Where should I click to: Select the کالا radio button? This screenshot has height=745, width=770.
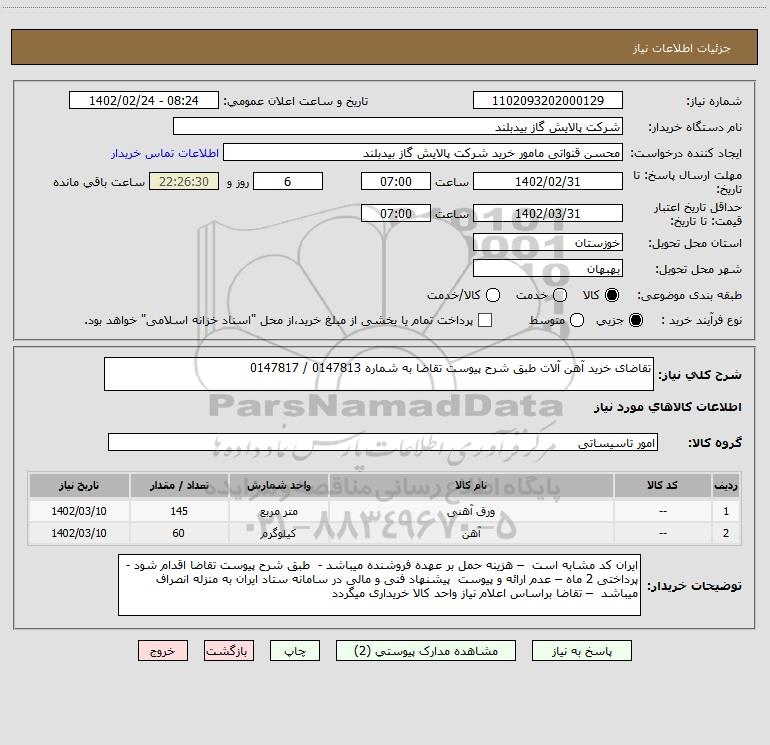[612, 295]
